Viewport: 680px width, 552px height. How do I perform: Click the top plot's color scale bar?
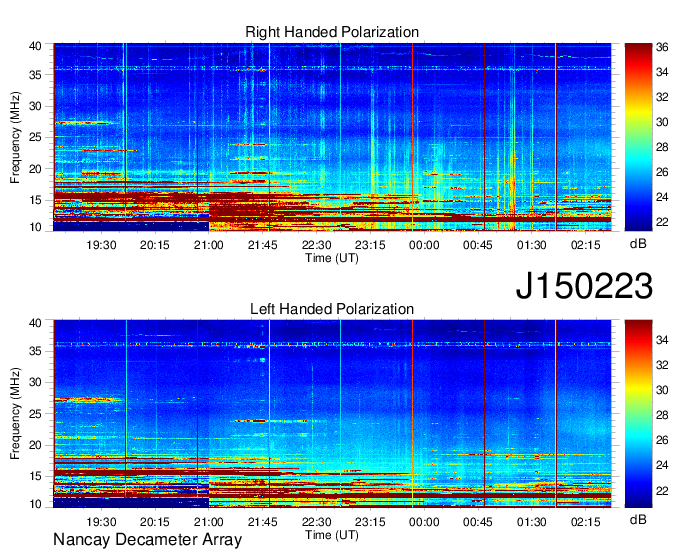pos(638,137)
